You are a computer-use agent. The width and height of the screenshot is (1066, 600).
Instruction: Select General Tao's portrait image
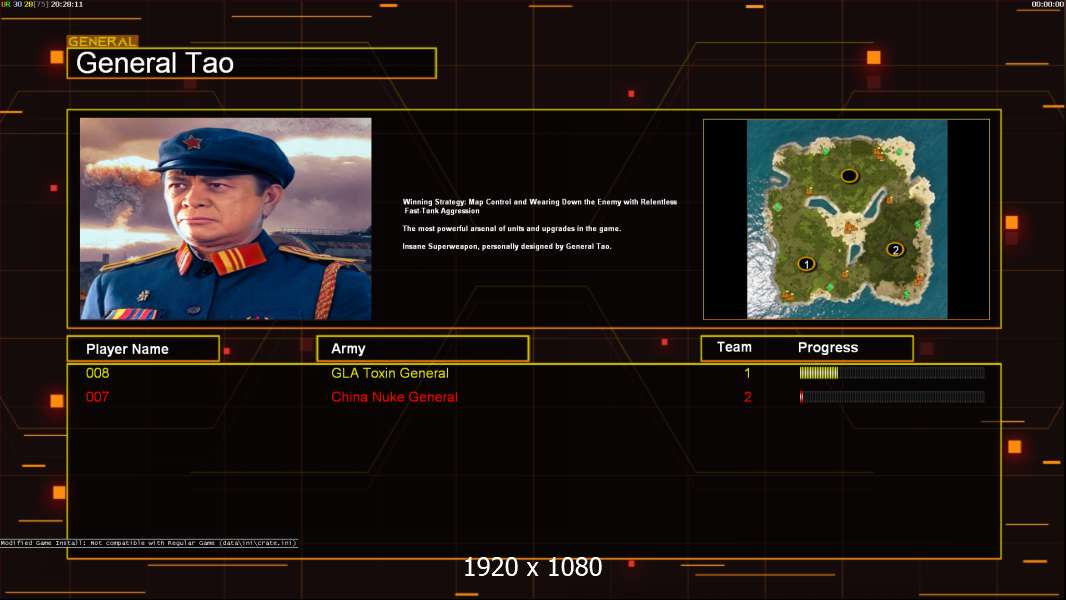(x=226, y=219)
